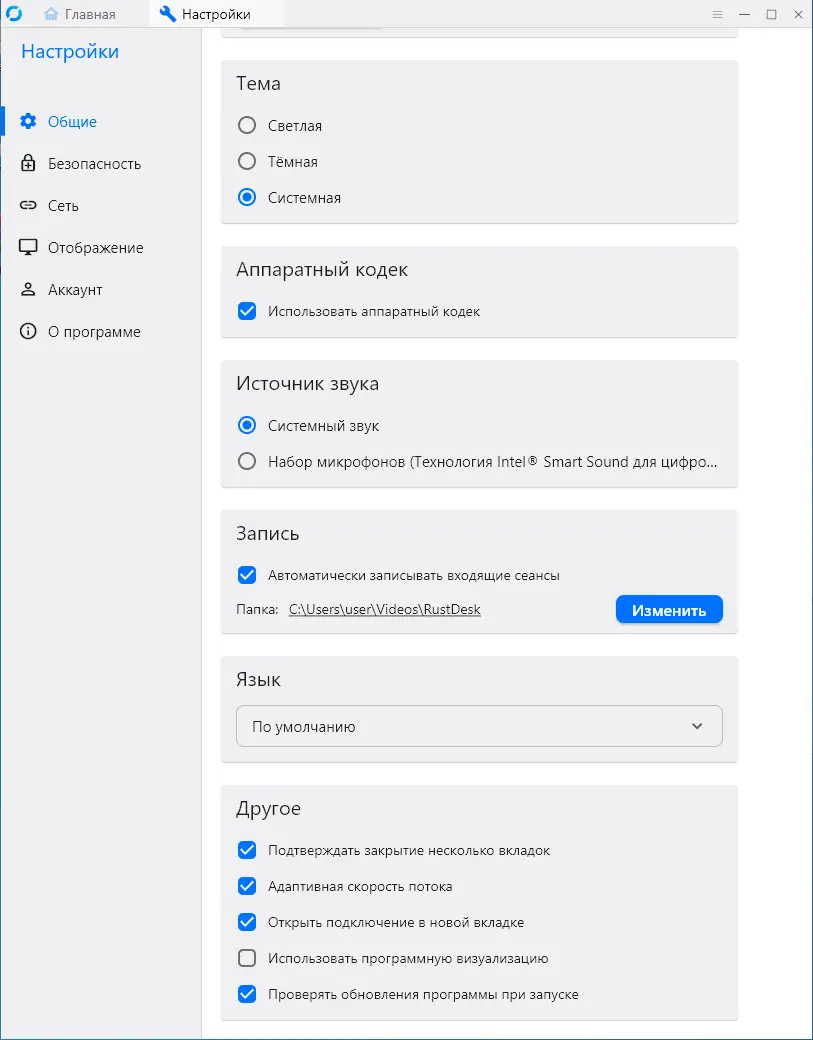Disable Использовать аппаратный кодек checkbox
Viewport: 813px width, 1040px height.
(x=247, y=312)
